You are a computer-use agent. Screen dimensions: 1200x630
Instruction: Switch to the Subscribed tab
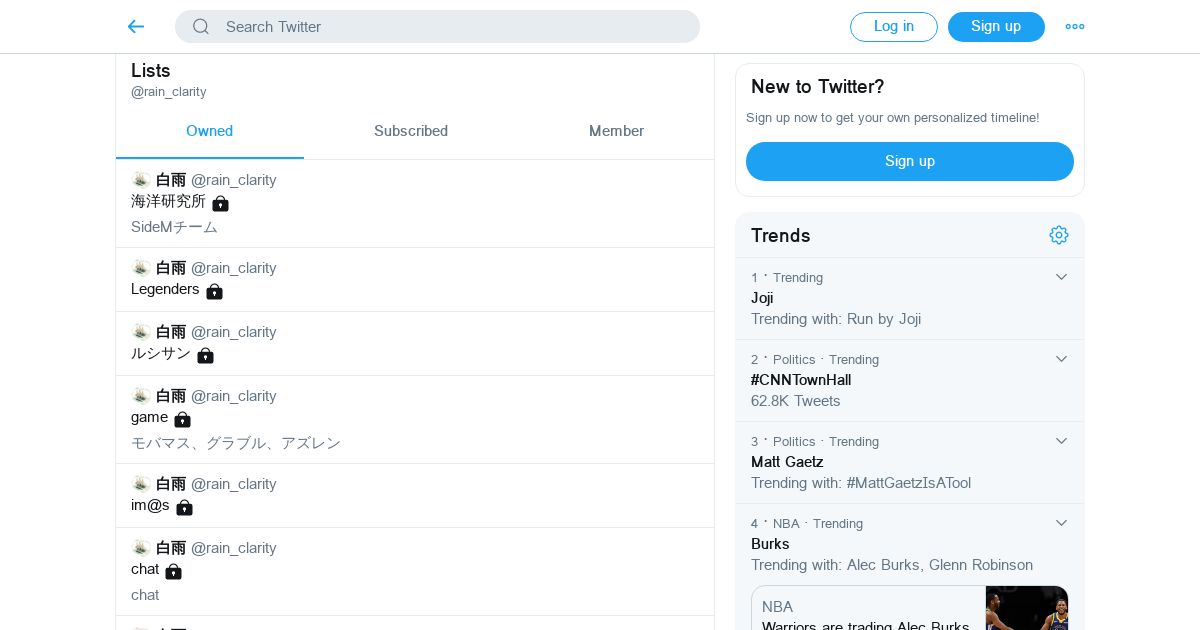point(411,131)
